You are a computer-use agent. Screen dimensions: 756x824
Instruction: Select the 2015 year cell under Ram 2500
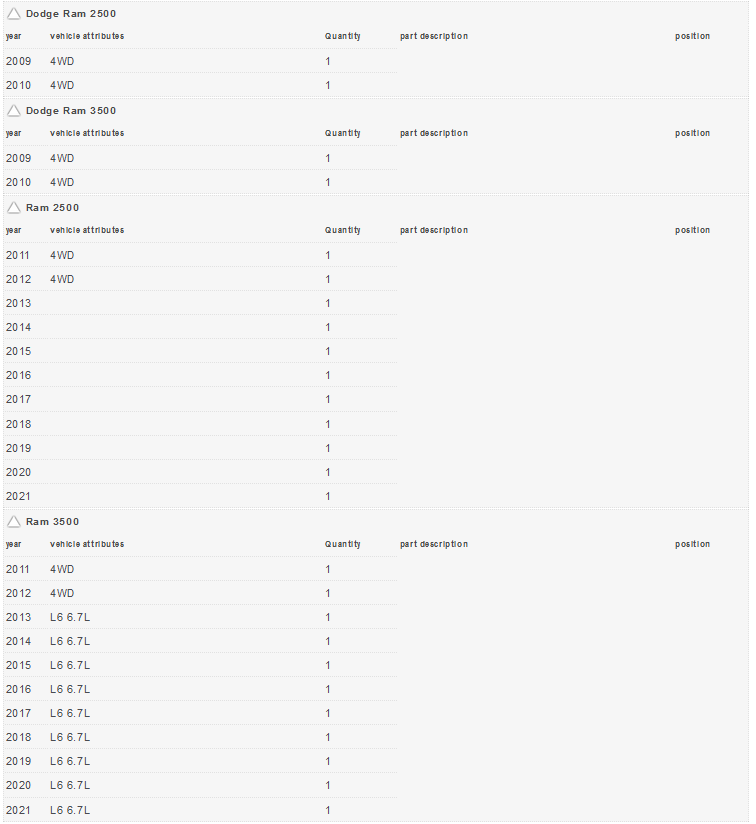coord(18,352)
